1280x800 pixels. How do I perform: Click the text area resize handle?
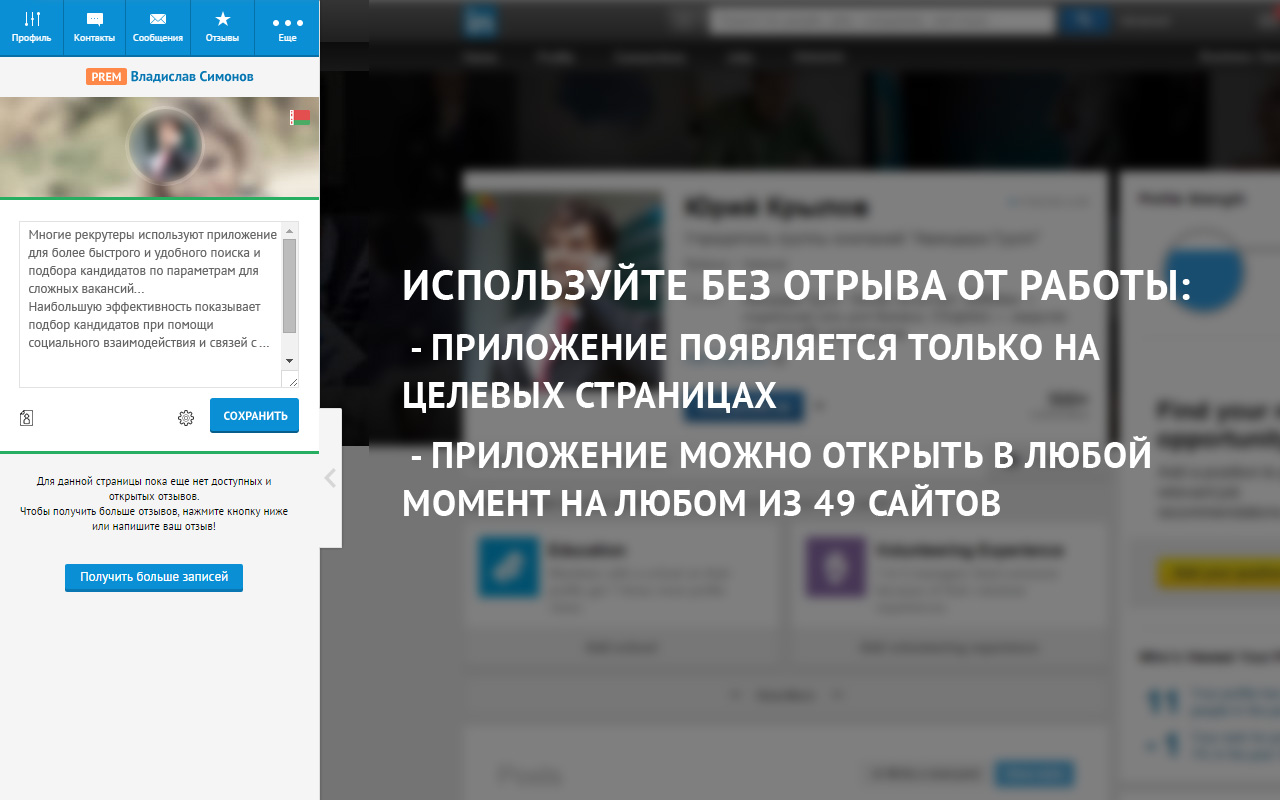coord(291,380)
